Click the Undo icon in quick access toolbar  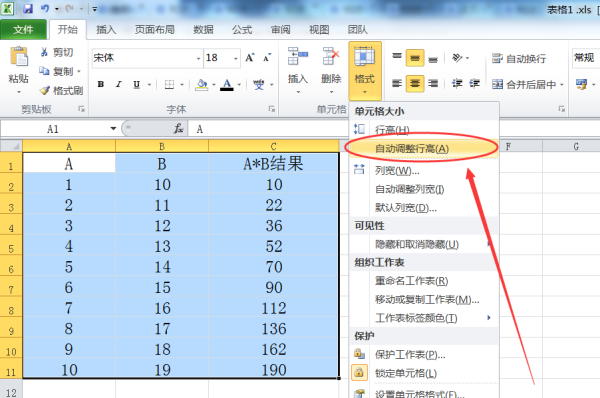click(x=45, y=8)
